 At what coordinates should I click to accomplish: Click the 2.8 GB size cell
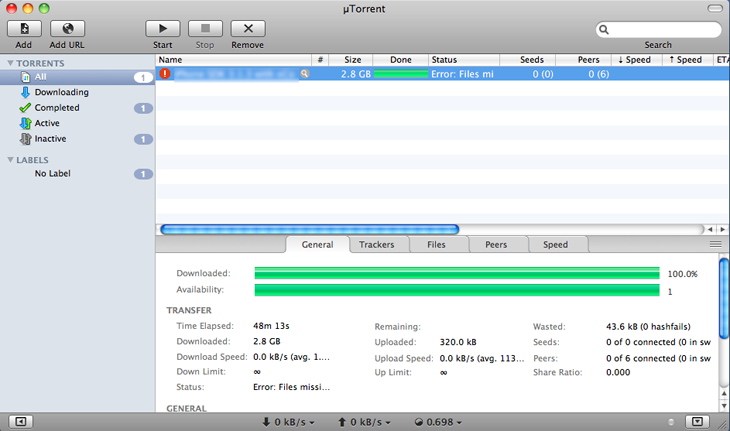tap(356, 74)
